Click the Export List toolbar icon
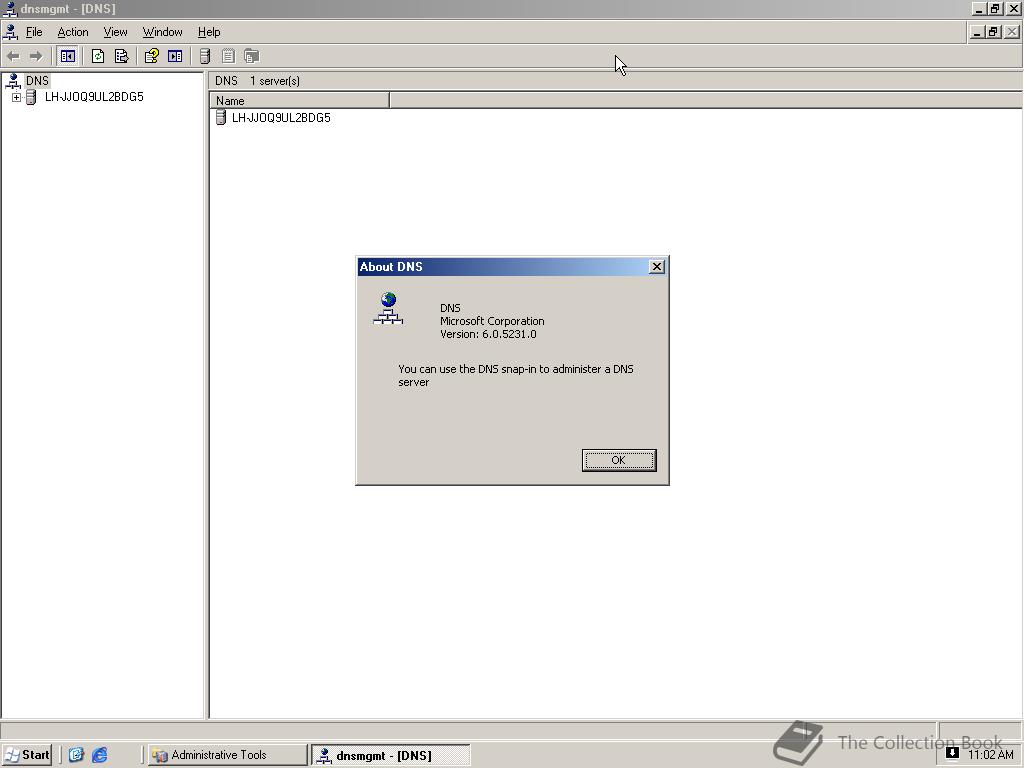The width and height of the screenshot is (1024, 768). pyautogui.click(x=121, y=56)
